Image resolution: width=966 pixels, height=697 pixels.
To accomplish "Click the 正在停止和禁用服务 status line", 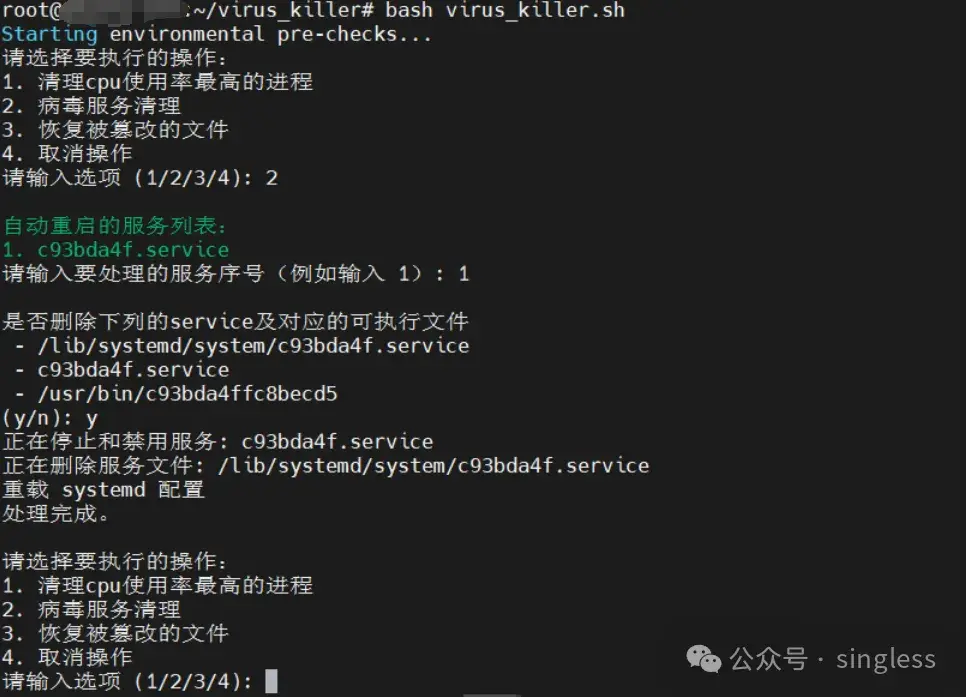I will [x=217, y=441].
